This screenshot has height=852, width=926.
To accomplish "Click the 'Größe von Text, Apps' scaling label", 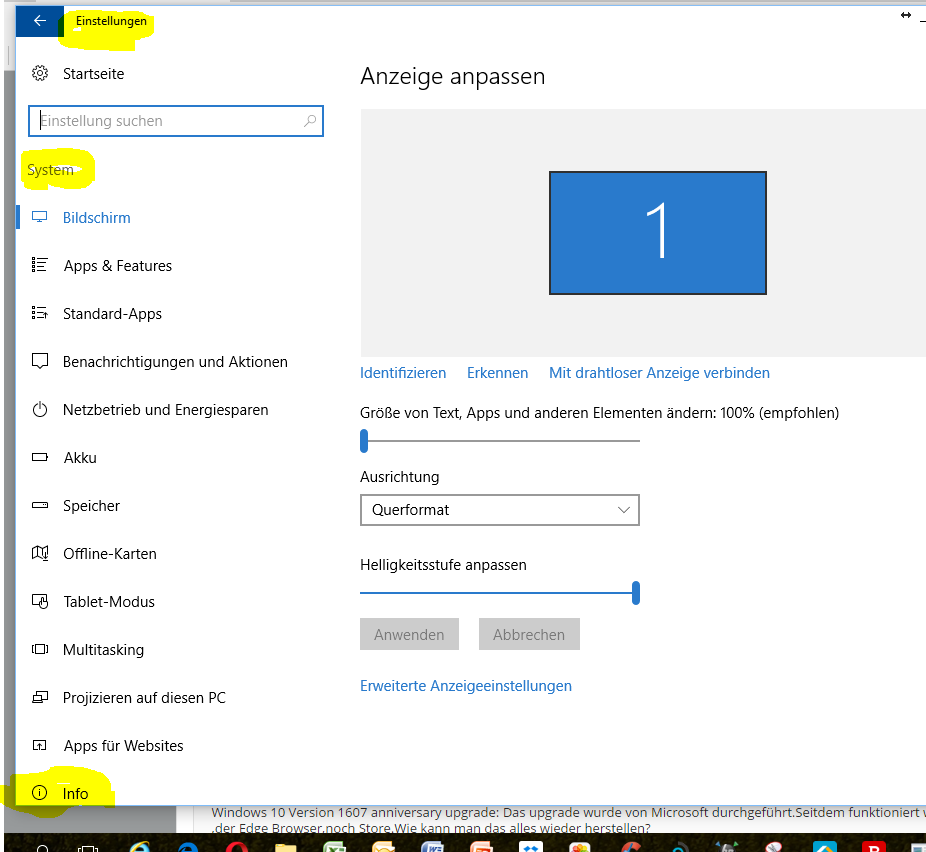I will click(x=599, y=413).
